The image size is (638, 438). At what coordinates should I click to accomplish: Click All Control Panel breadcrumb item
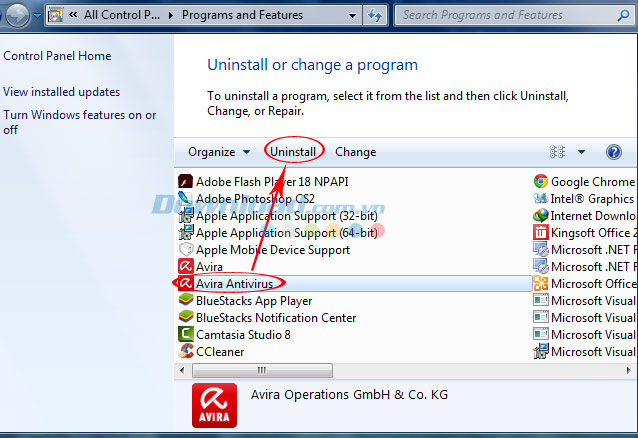[122, 15]
